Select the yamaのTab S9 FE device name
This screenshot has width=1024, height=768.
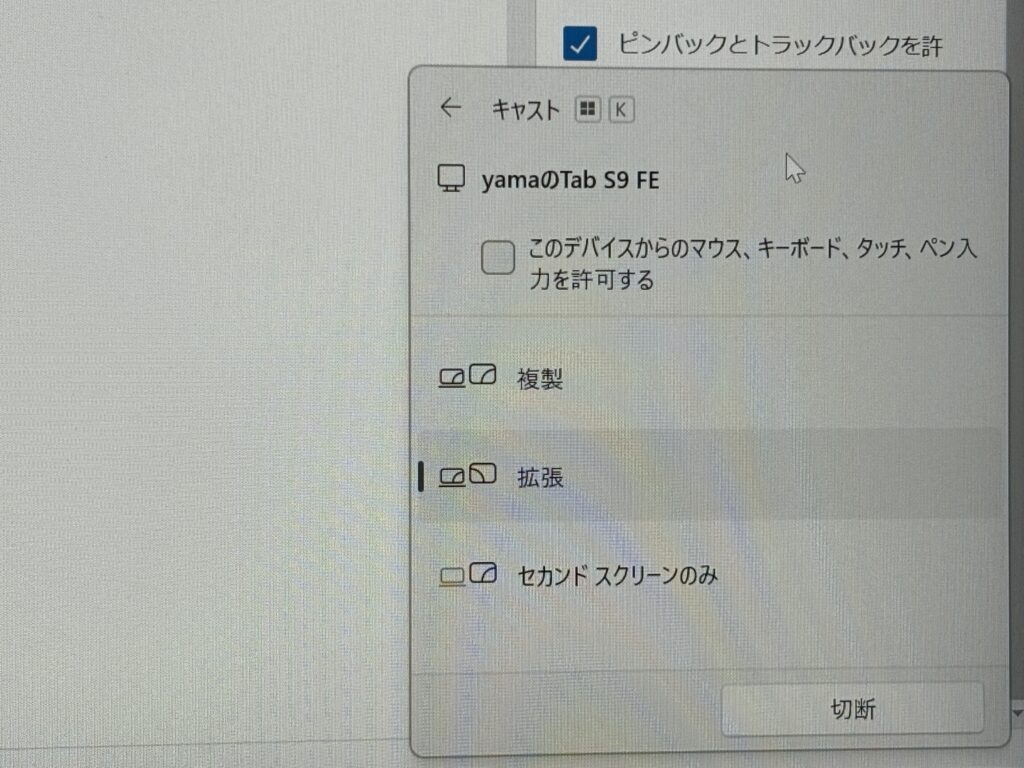(x=570, y=180)
